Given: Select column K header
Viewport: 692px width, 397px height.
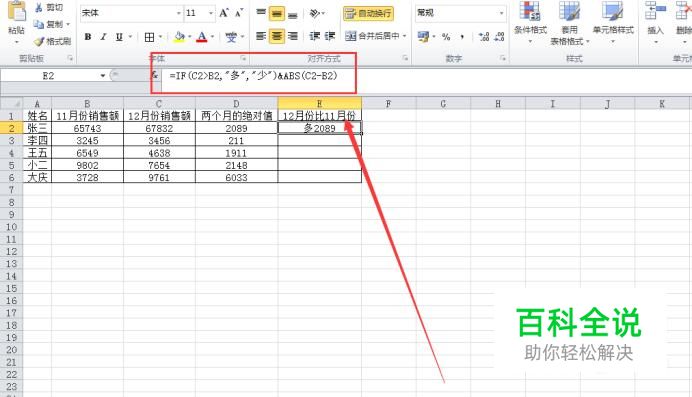Looking at the screenshot, I should coord(662,104).
